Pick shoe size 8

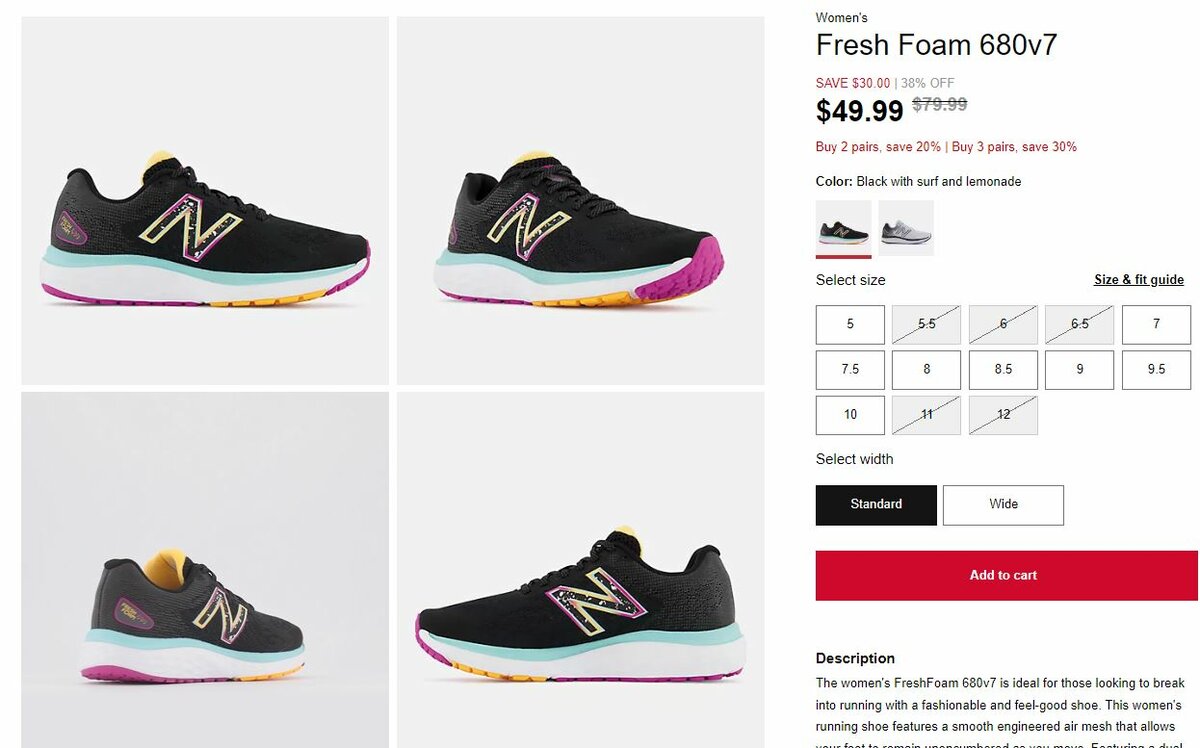(x=926, y=370)
